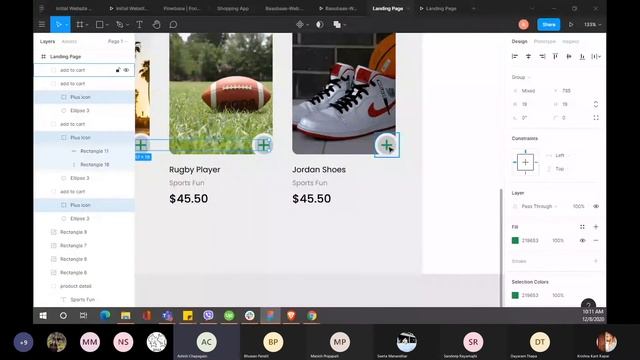Select the Hand tool
This screenshot has height=360, width=640.
[156, 24]
